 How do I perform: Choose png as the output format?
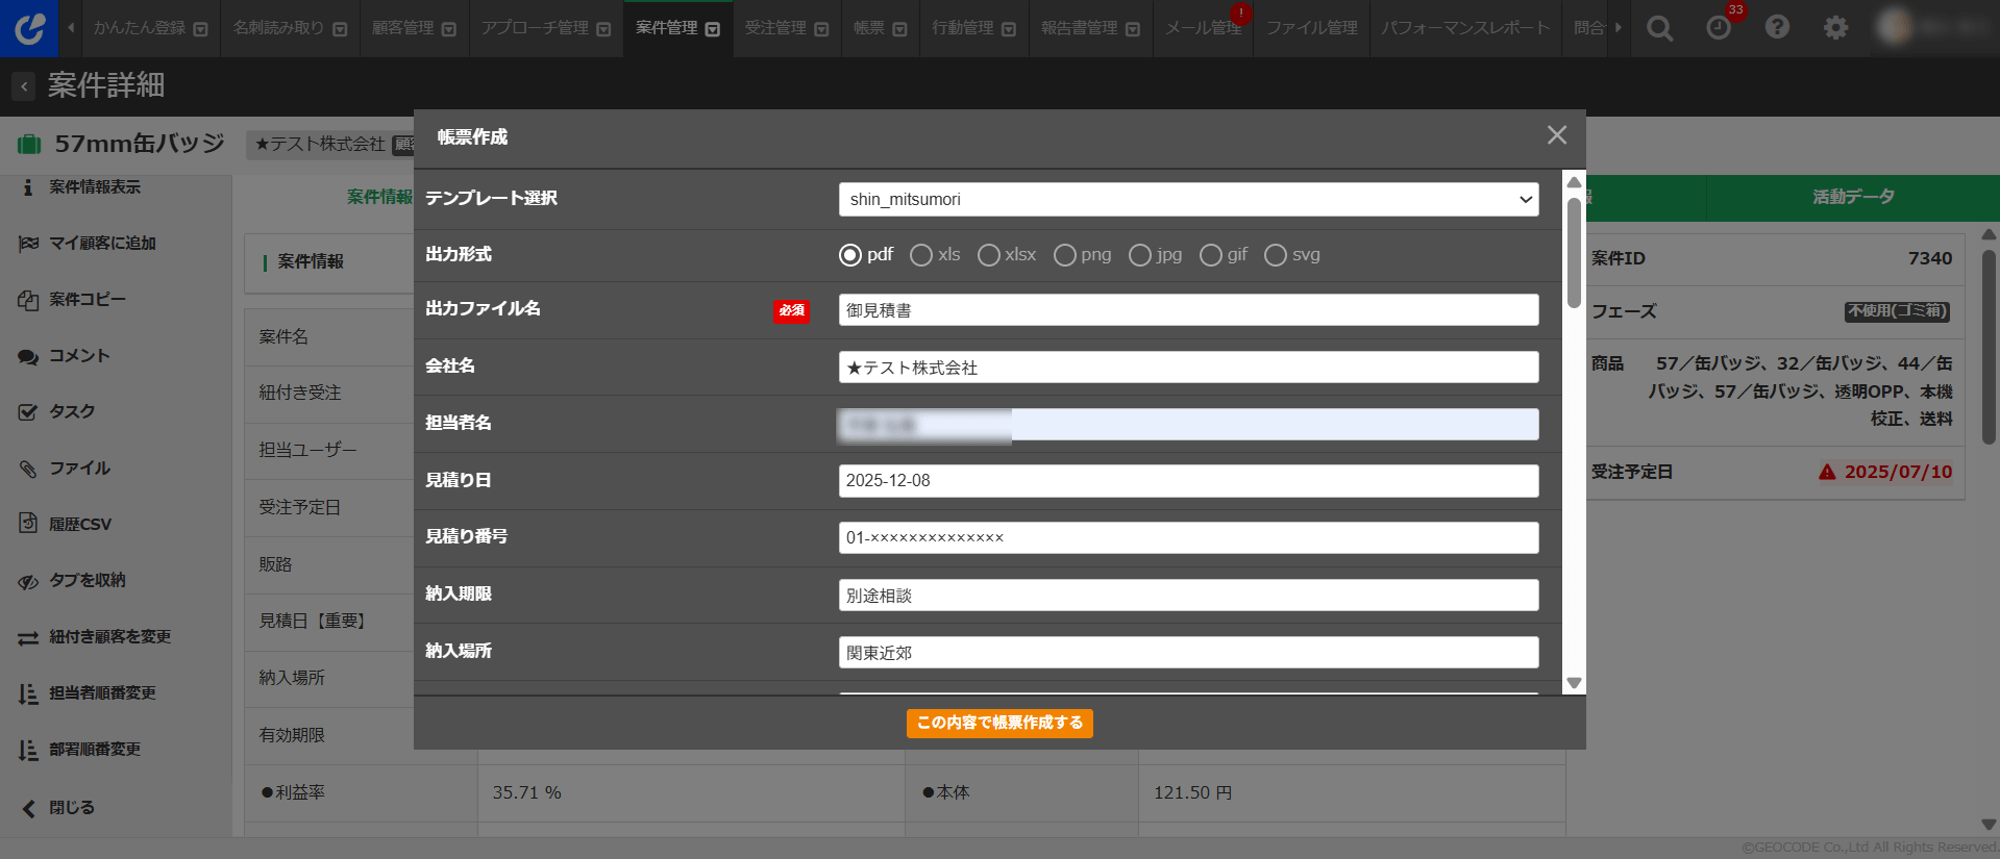pyautogui.click(x=1064, y=256)
